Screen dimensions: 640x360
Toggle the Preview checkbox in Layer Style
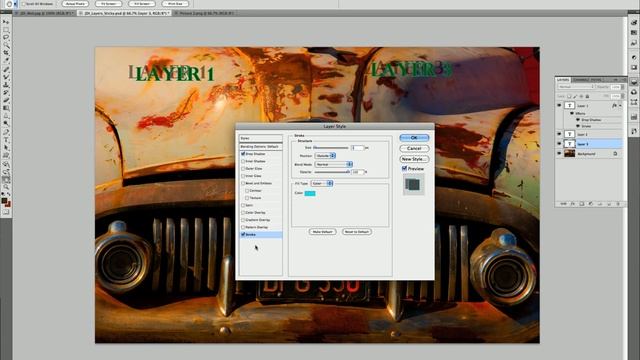tap(404, 169)
